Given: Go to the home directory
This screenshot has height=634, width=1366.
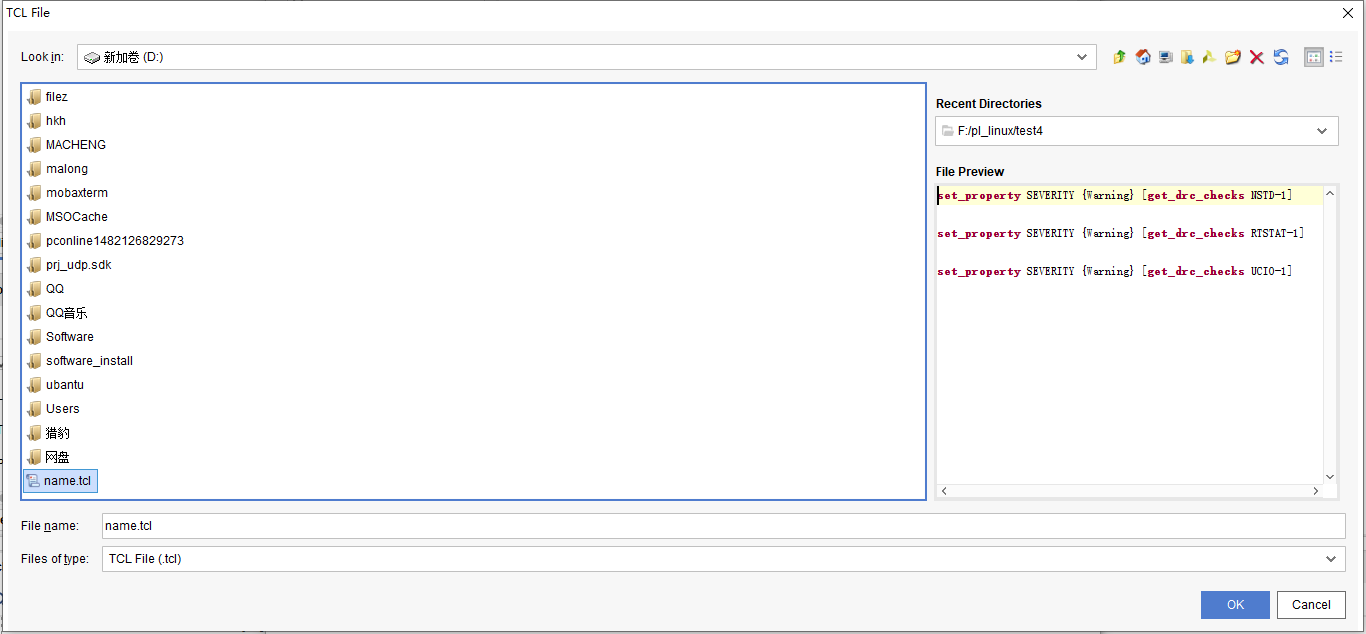Looking at the screenshot, I should (1143, 57).
